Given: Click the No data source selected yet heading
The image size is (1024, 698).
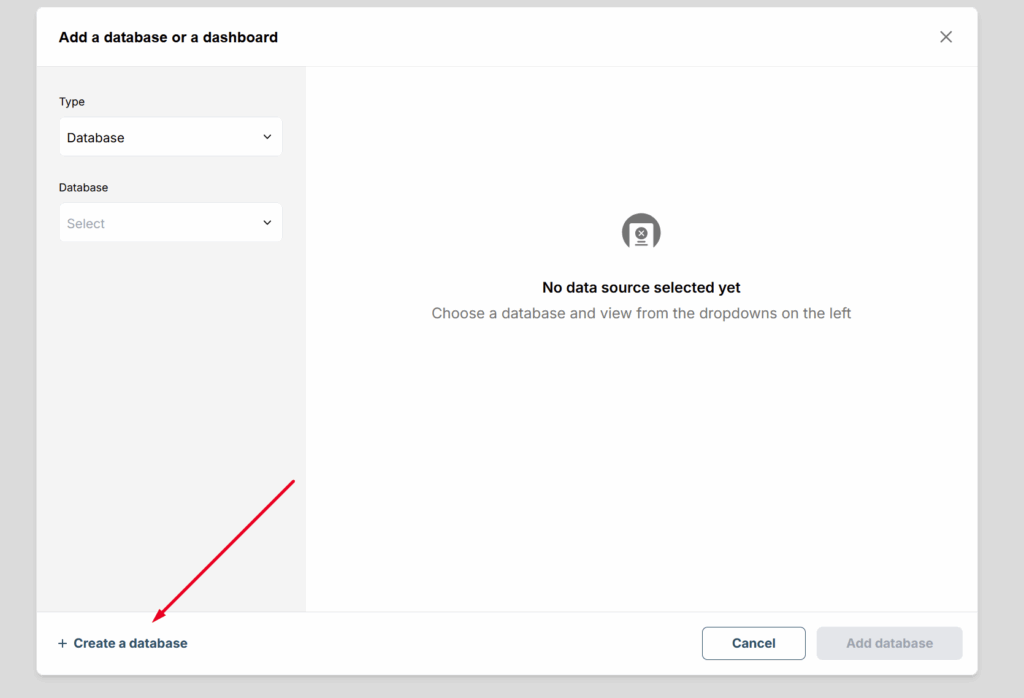Looking at the screenshot, I should [641, 288].
